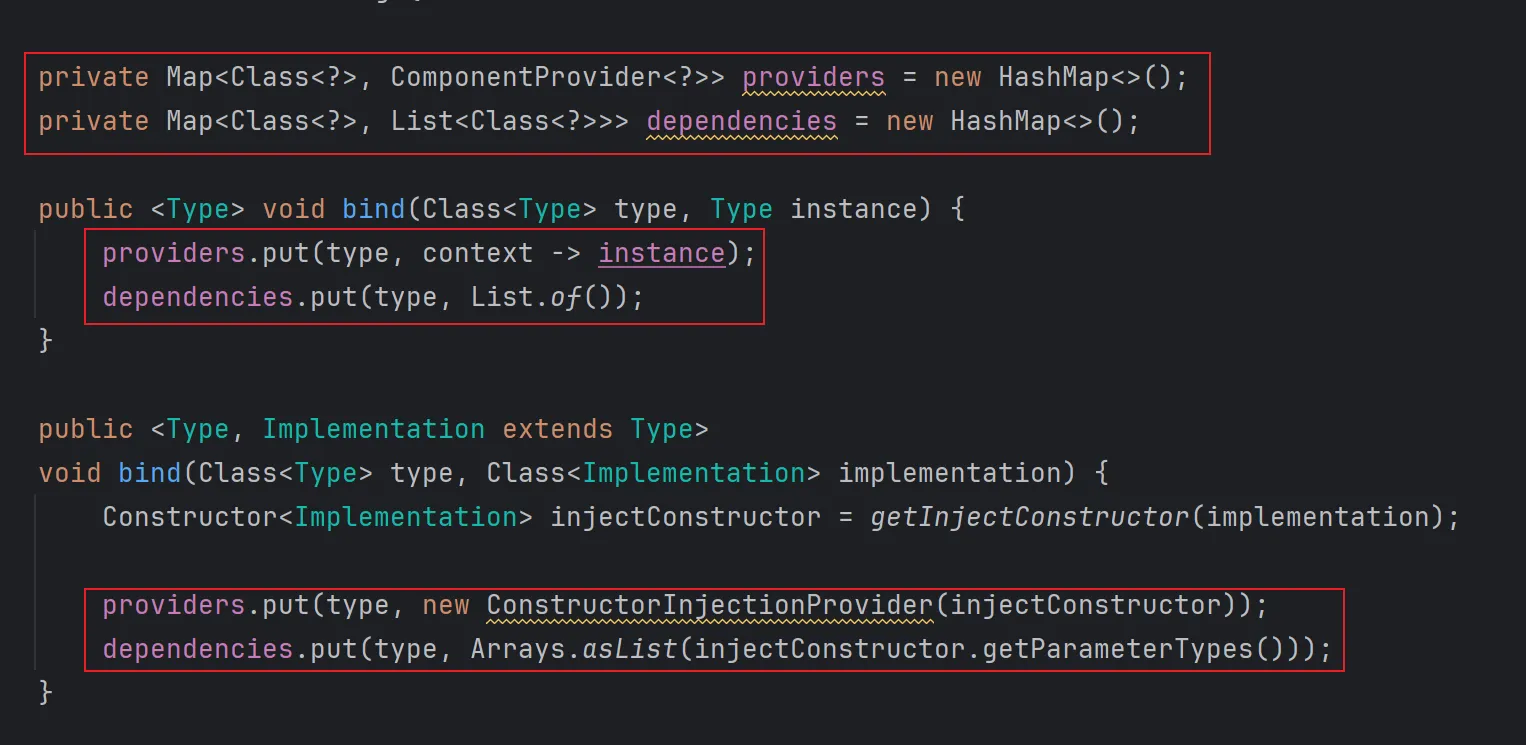Click the List.of() method call

541,297
